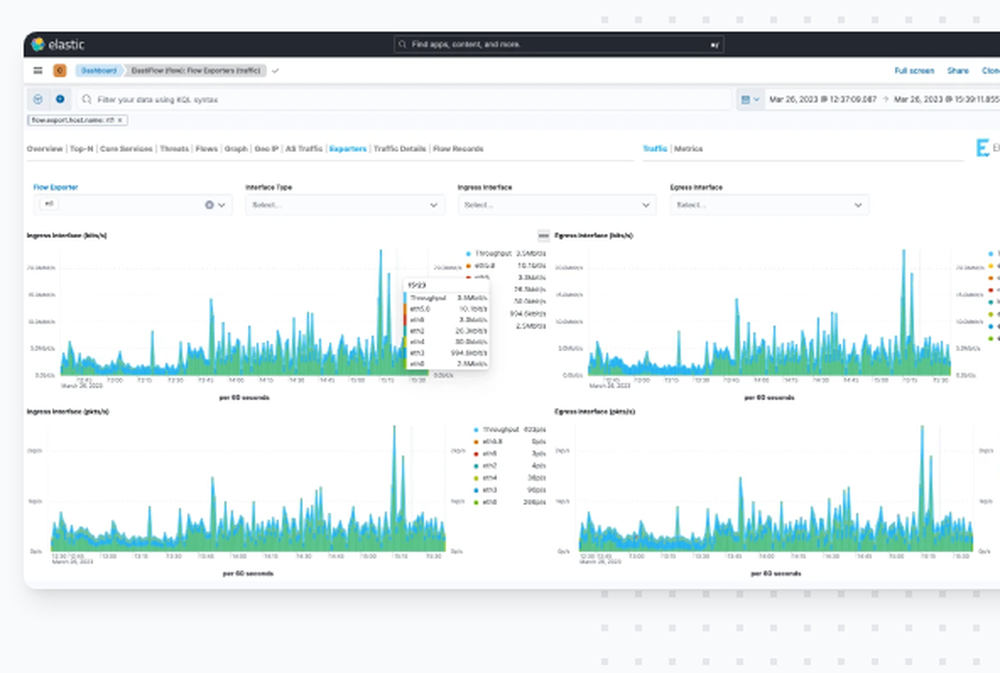The width and height of the screenshot is (1000, 673).
Task: Click the blue add filter plus icon
Action: (60, 99)
